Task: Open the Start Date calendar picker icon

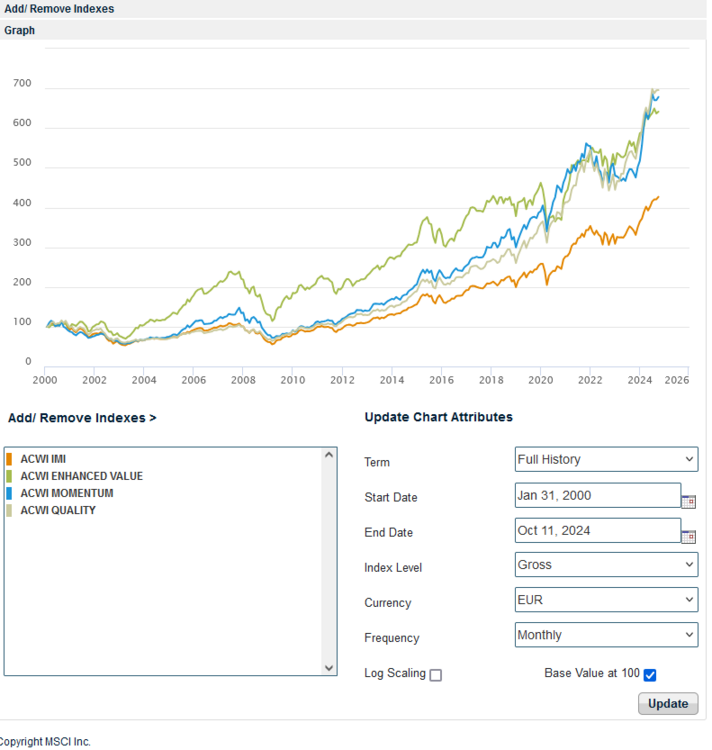Action: point(688,501)
